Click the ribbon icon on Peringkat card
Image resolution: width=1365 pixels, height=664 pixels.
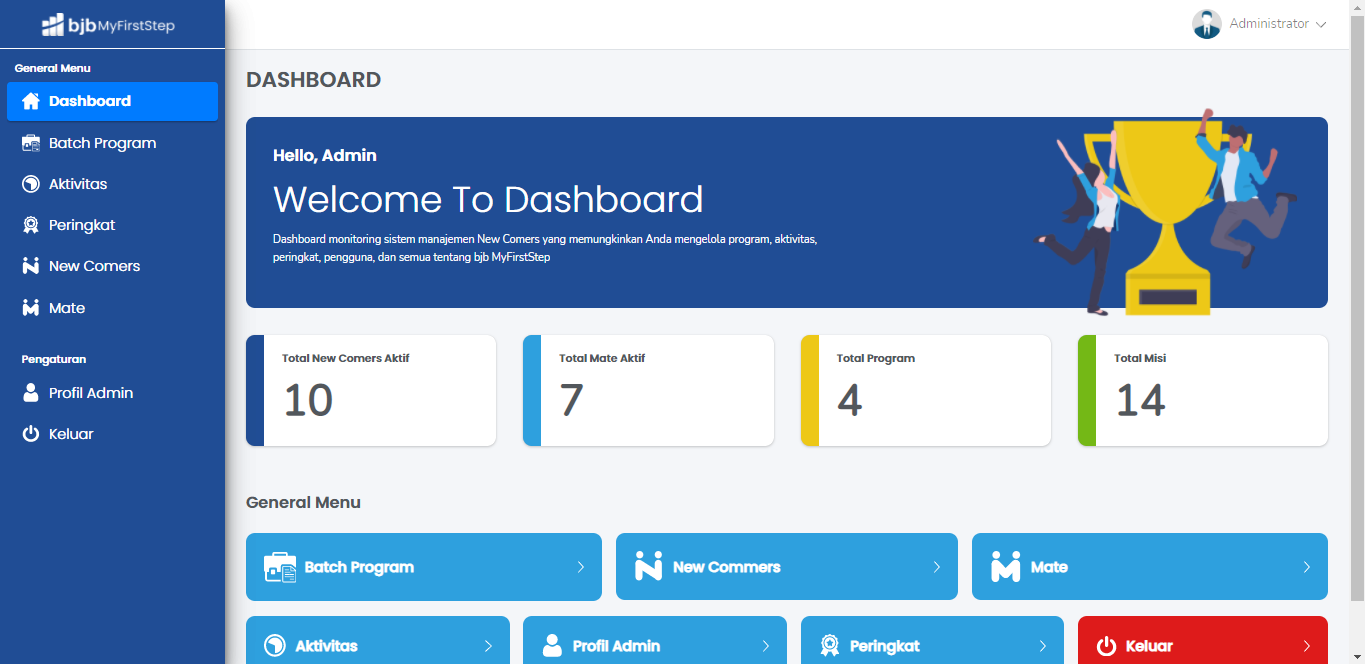pos(829,646)
